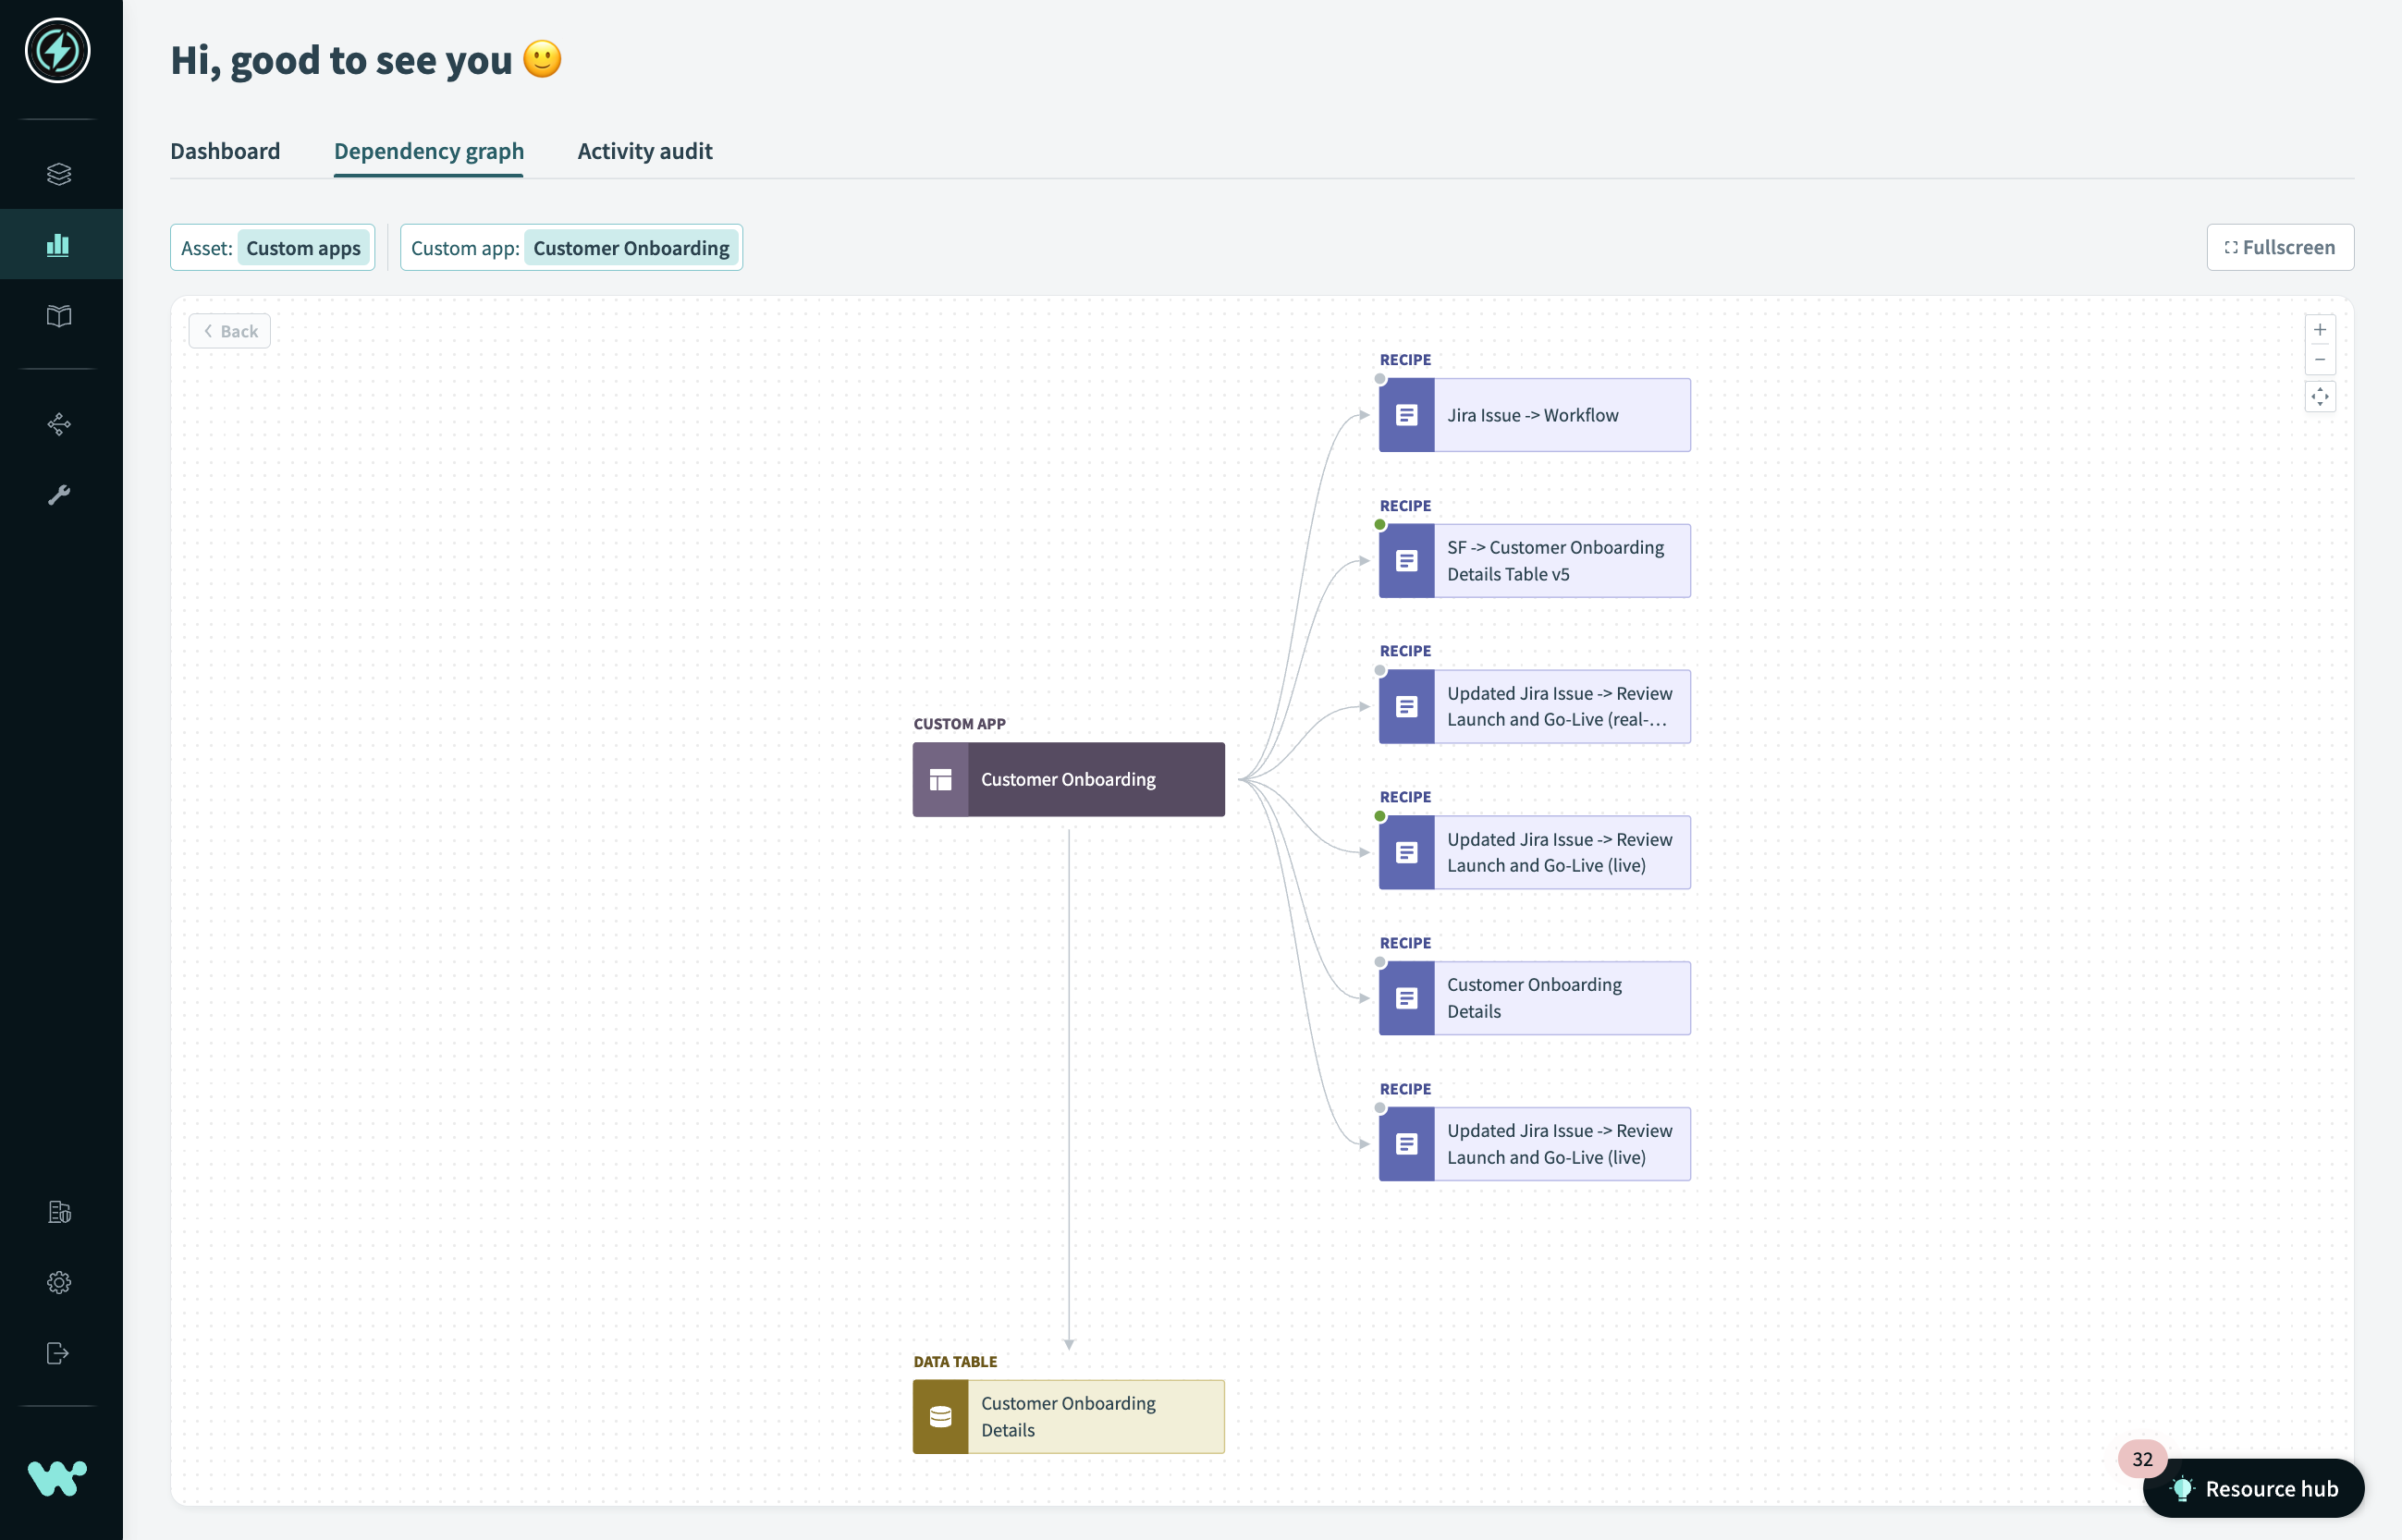Image resolution: width=2402 pixels, height=1540 pixels.
Task: Switch to the Activity audit tab
Action: (644, 151)
